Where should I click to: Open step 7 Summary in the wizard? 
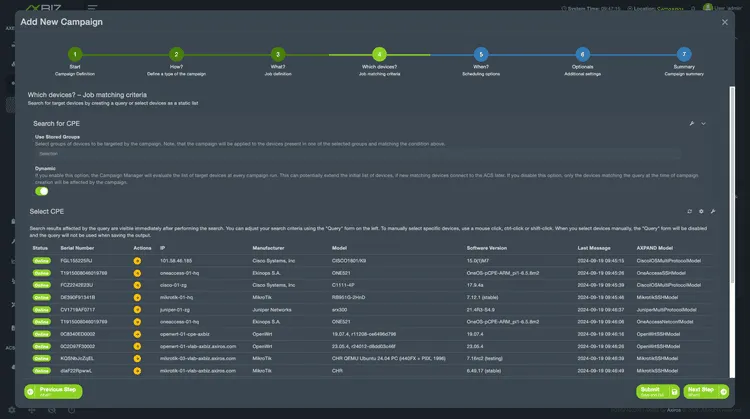[x=683, y=55]
